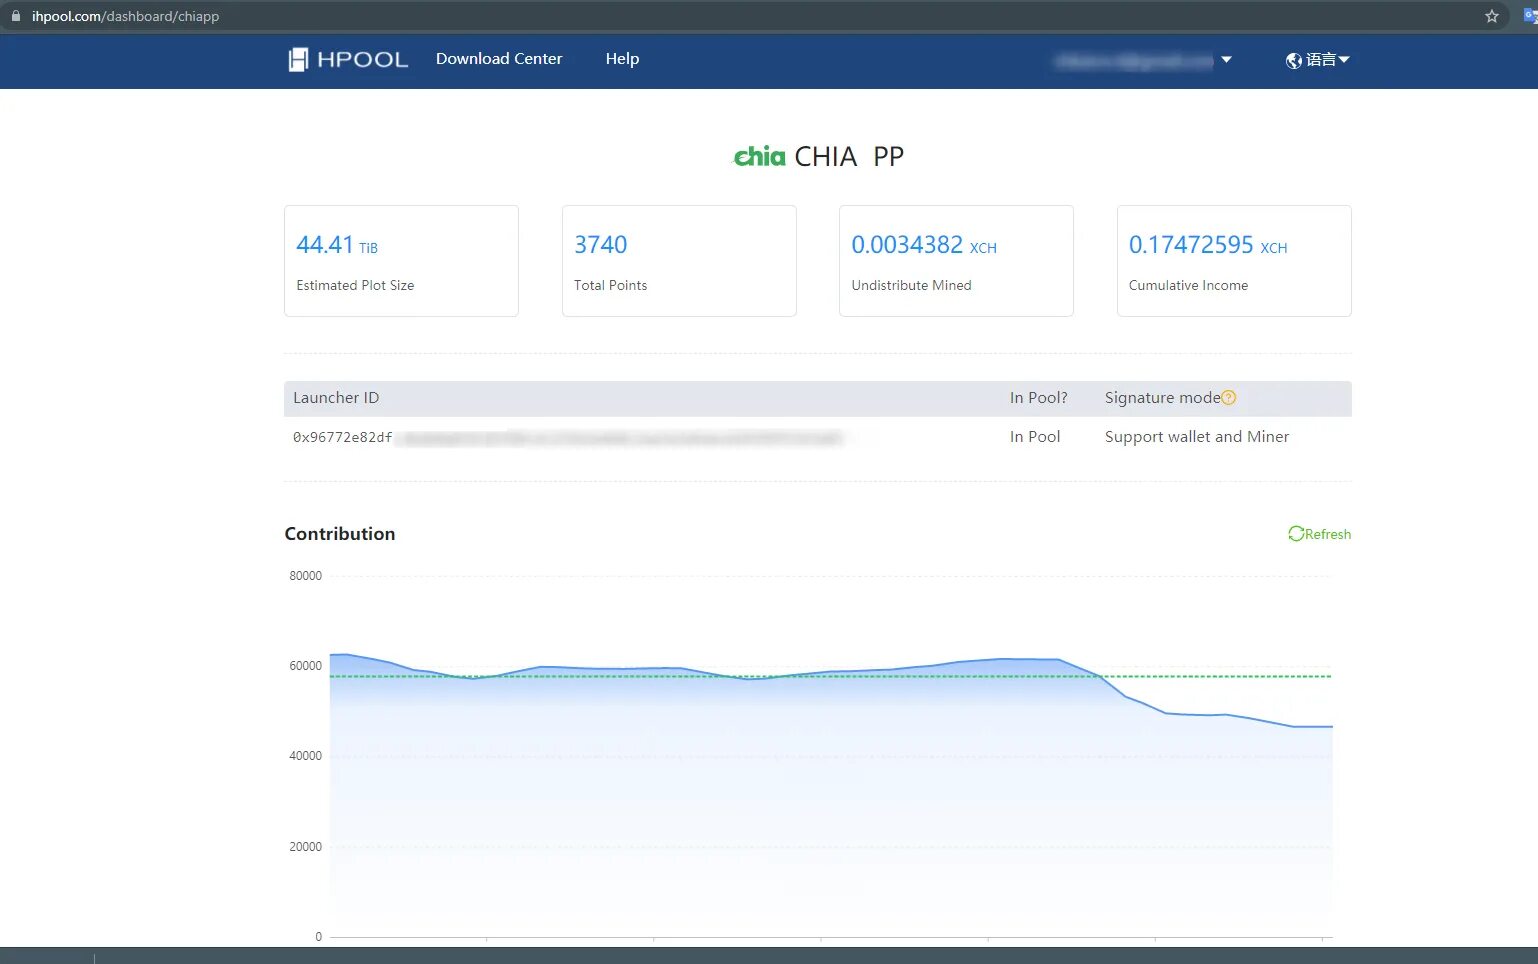This screenshot has height=964, width=1538.
Task: Select the 3740 total points value
Action: [600, 245]
